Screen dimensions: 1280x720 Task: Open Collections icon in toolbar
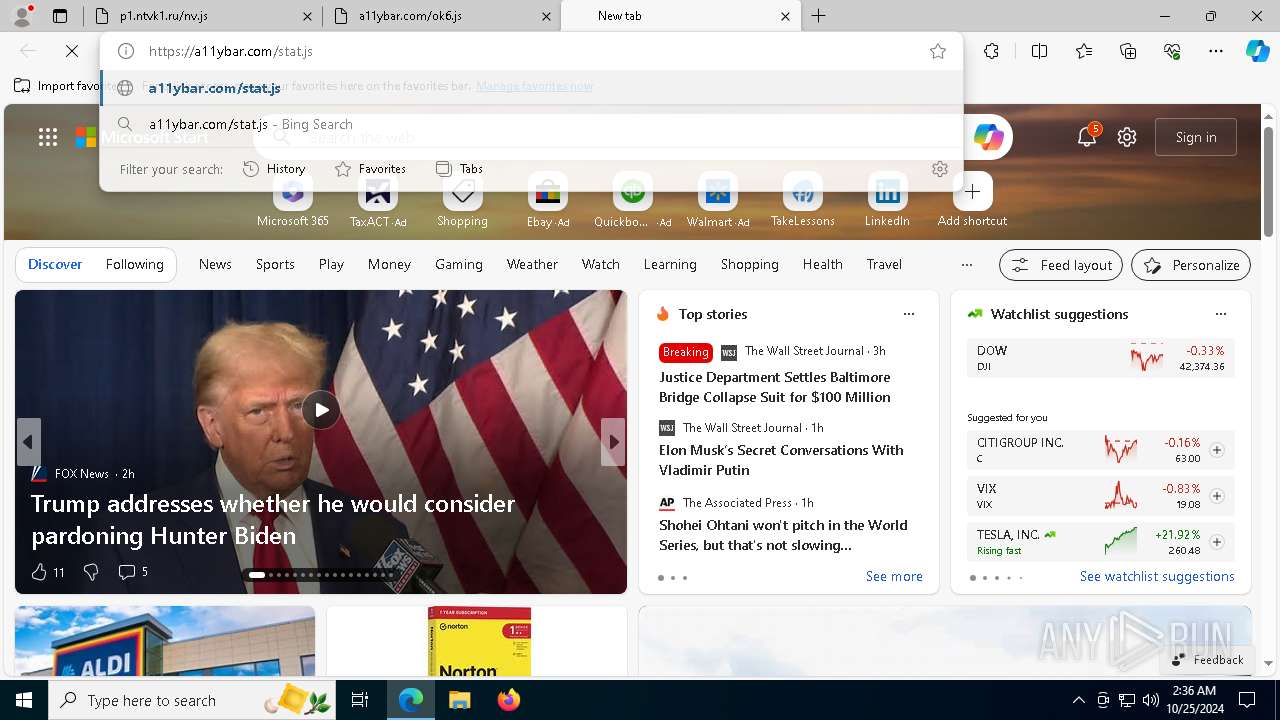1128,51
